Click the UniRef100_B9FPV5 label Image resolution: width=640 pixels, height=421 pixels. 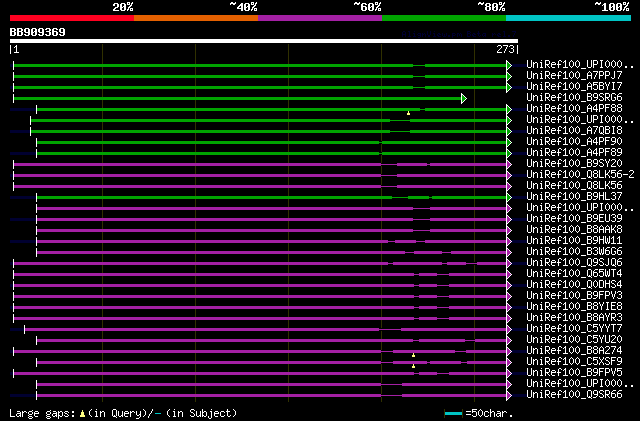pos(574,373)
